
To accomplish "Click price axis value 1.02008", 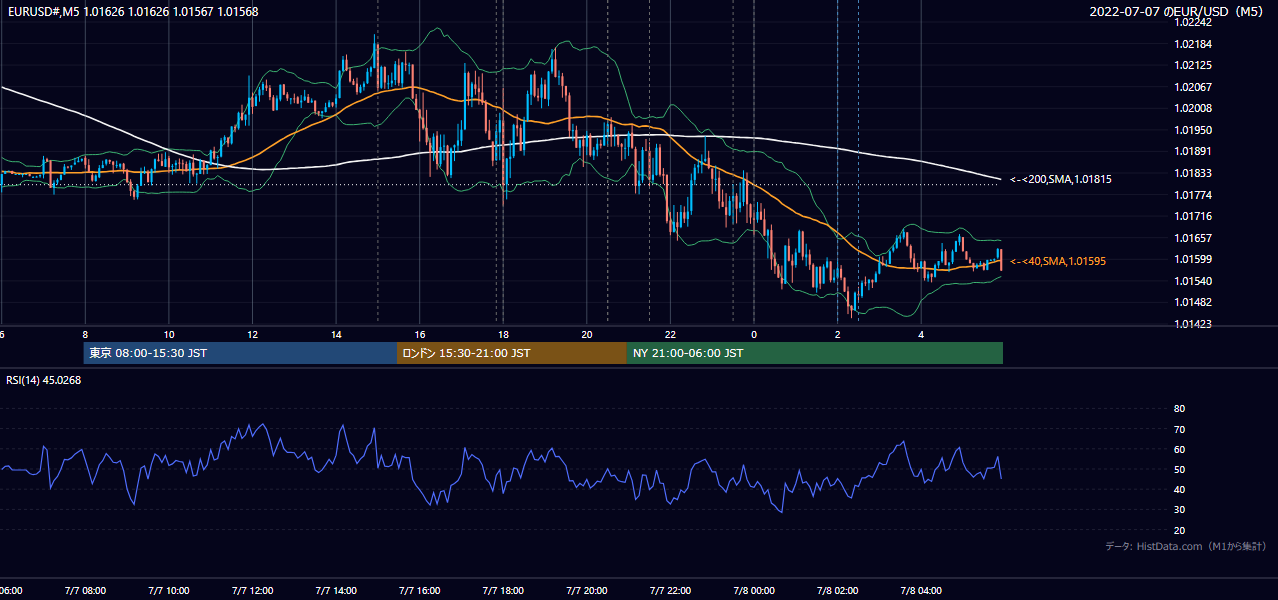I will [x=1194, y=108].
